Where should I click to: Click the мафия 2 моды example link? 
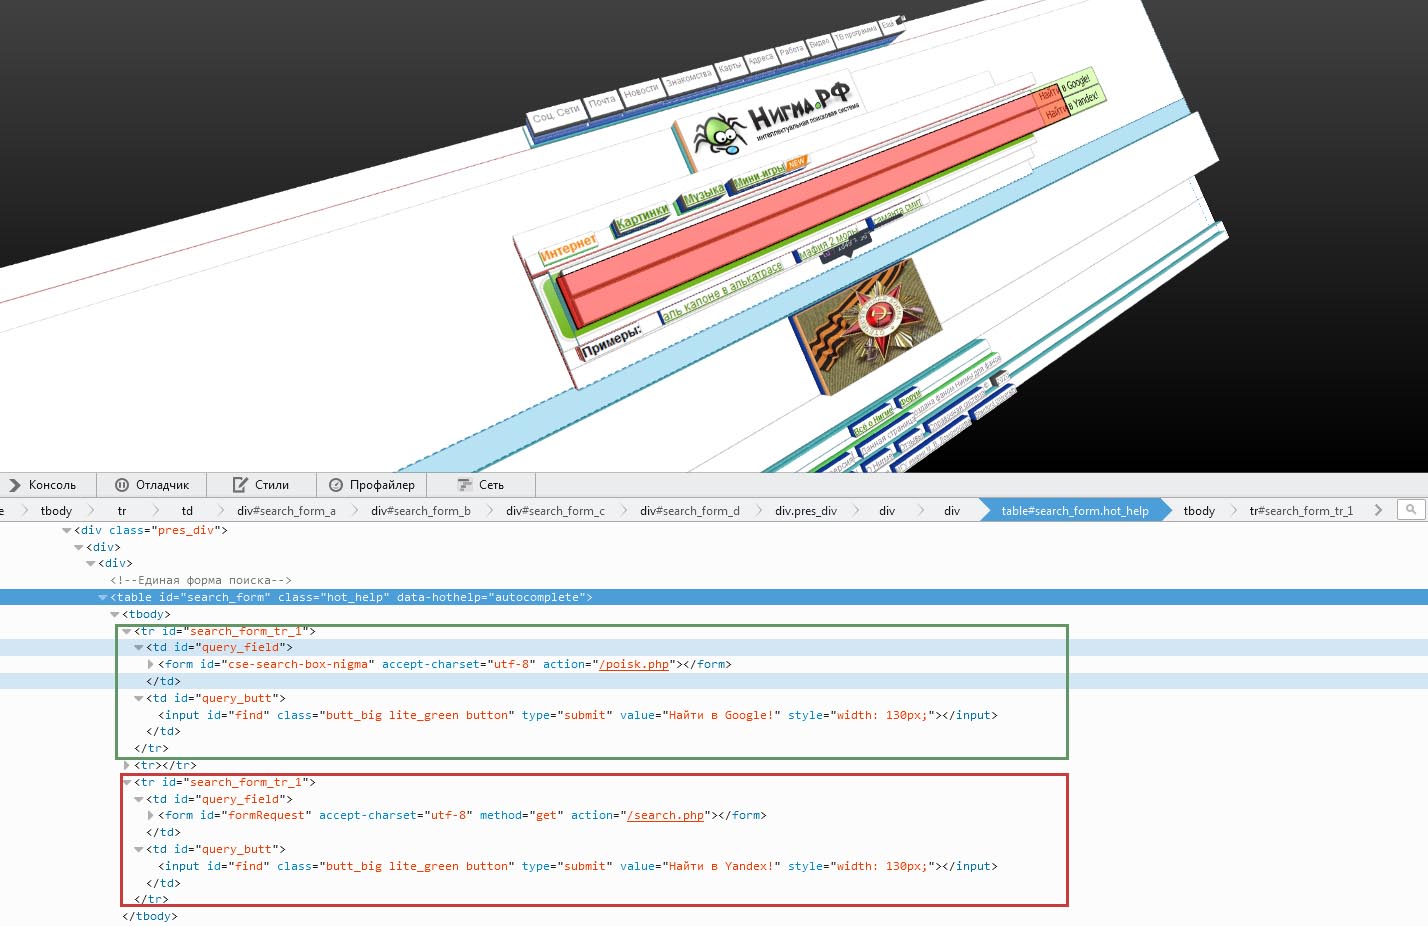829,241
